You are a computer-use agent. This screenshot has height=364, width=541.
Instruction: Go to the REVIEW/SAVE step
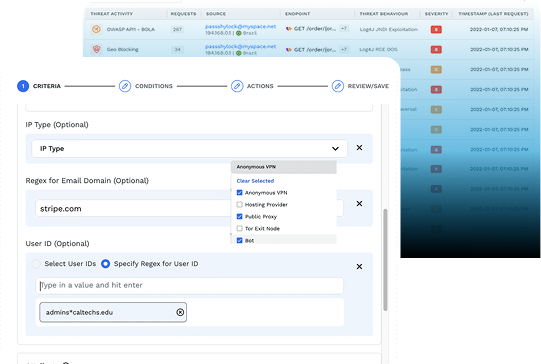[368, 86]
